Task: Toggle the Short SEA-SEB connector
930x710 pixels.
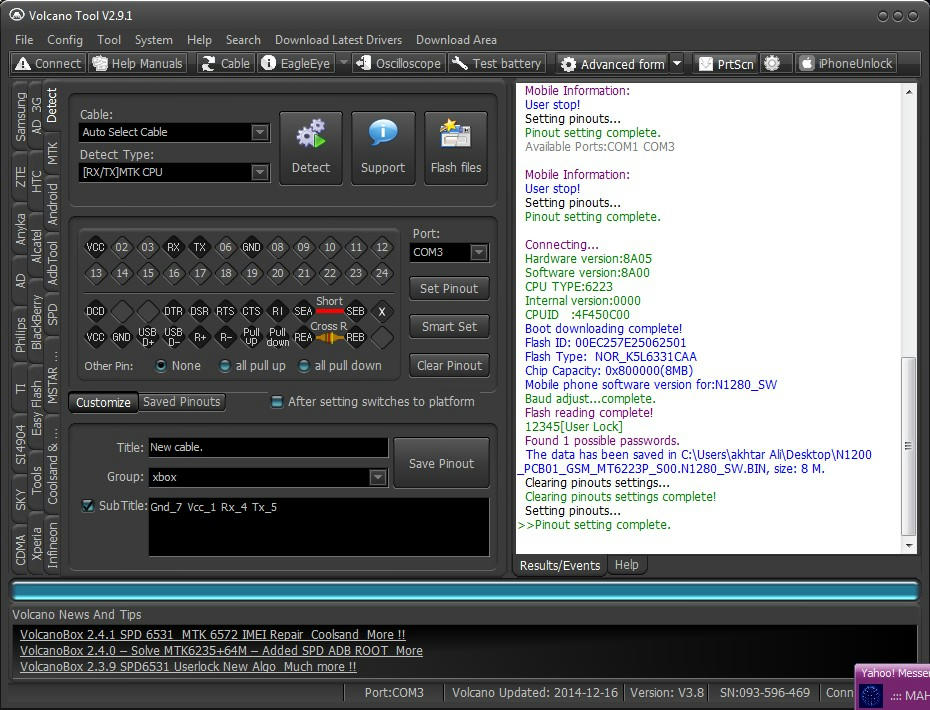Action: [x=329, y=310]
